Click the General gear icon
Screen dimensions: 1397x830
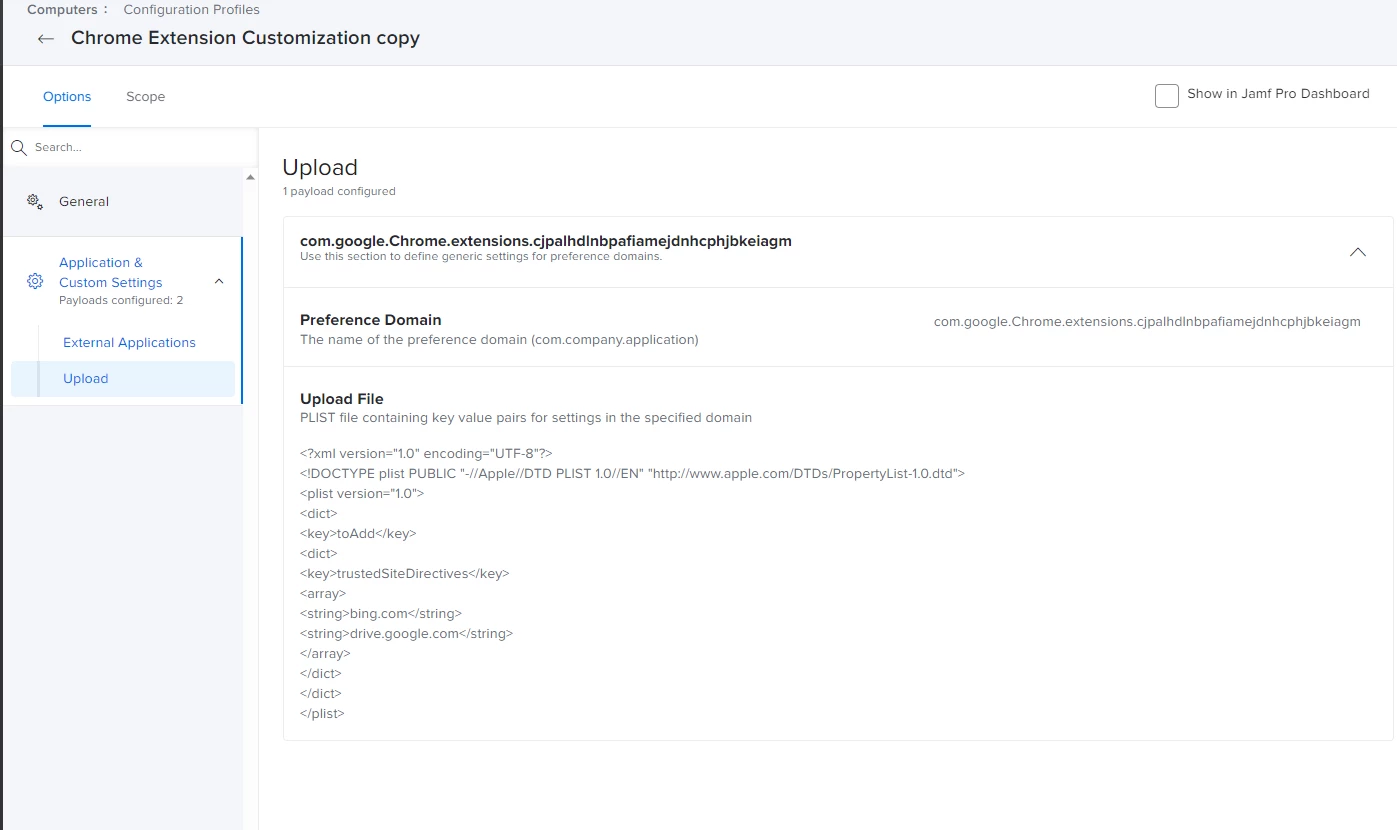34,201
